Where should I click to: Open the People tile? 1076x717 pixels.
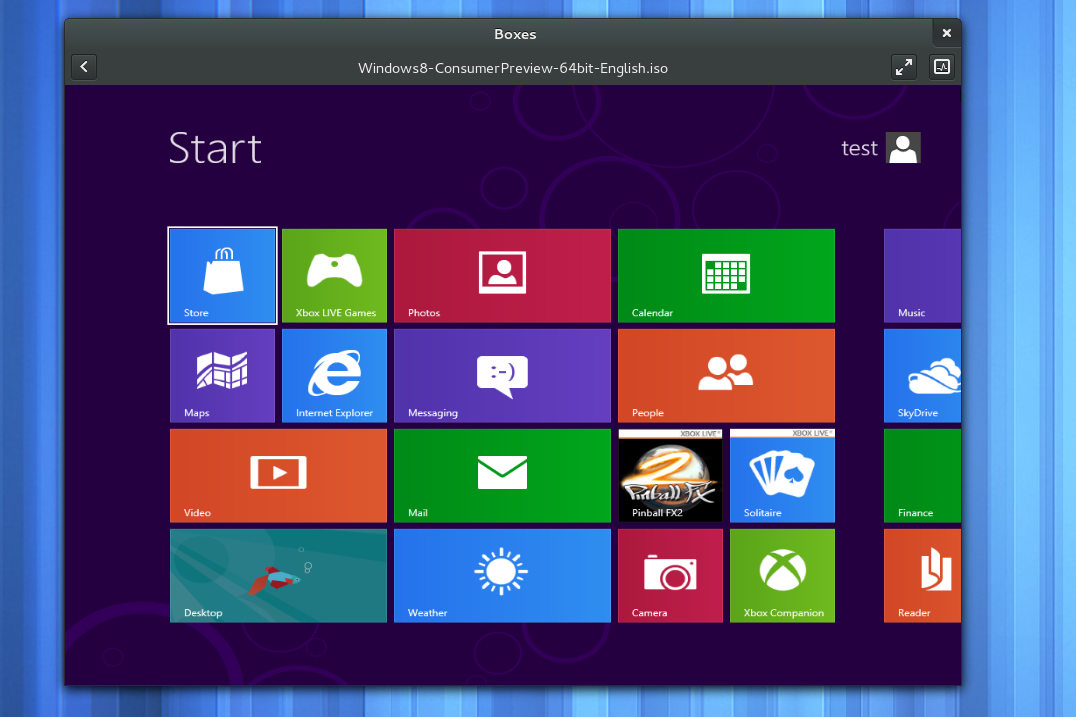pos(726,375)
